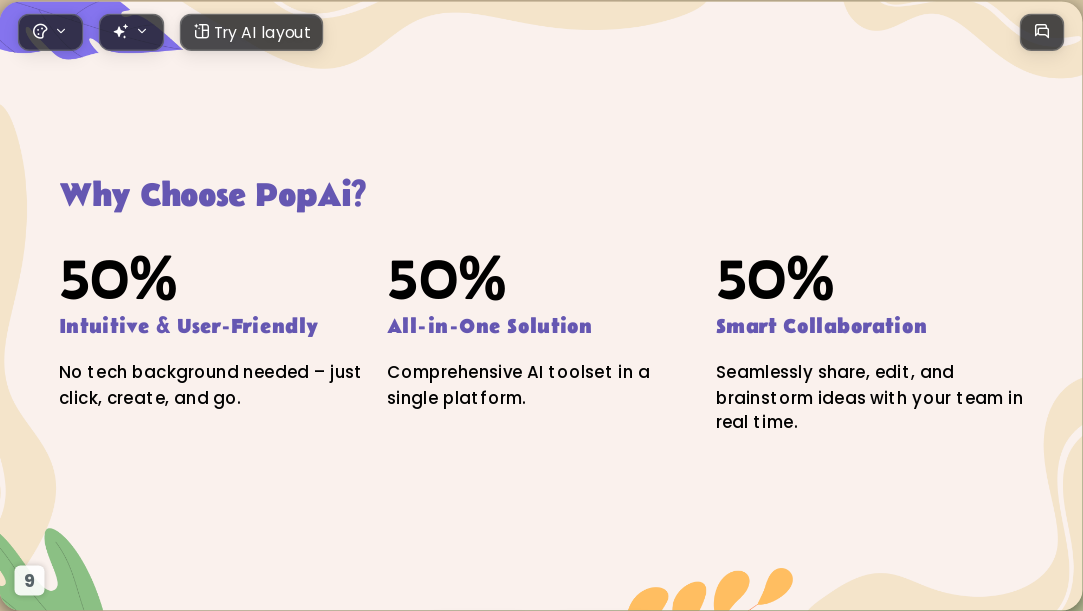The image size is (1083, 611).
Task: Select the 'Comprehensive AI toolset' paragraph
Action: pyautogui.click(x=519, y=385)
